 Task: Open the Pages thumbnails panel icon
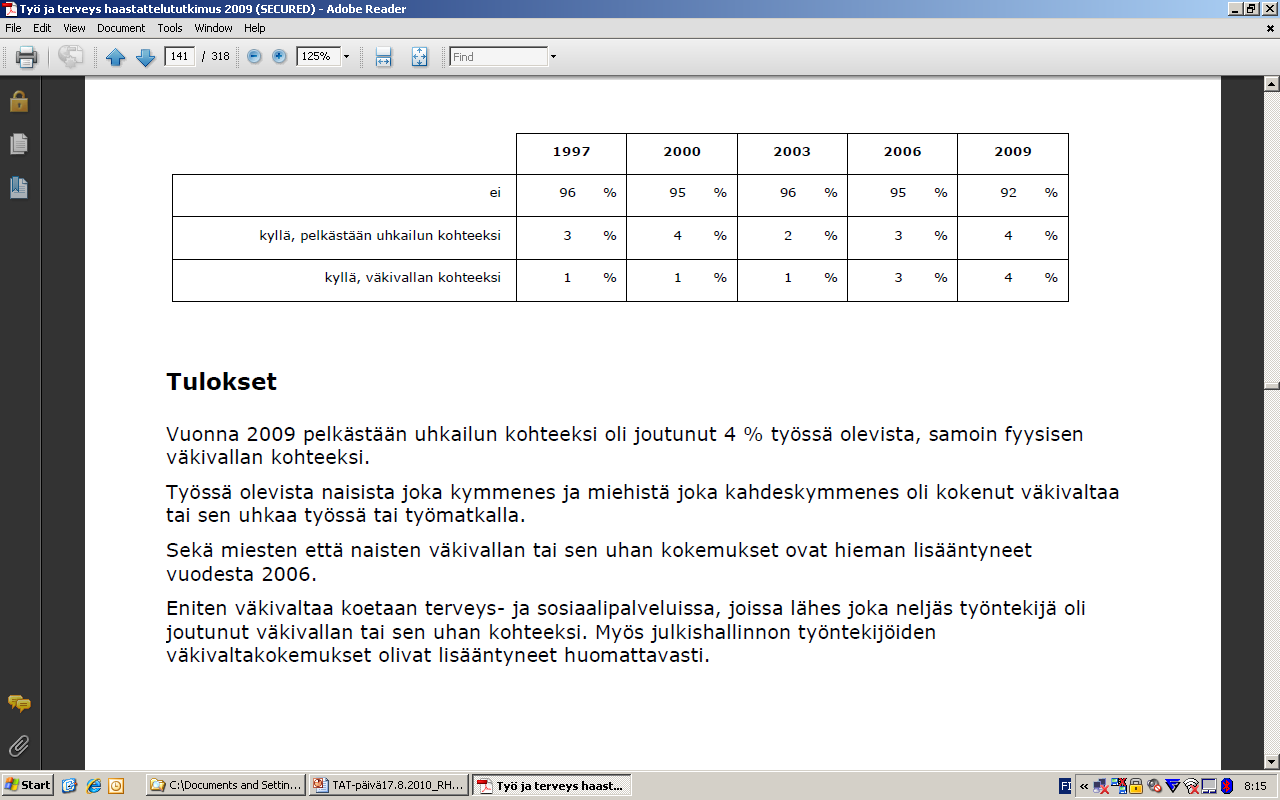[19, 144]
